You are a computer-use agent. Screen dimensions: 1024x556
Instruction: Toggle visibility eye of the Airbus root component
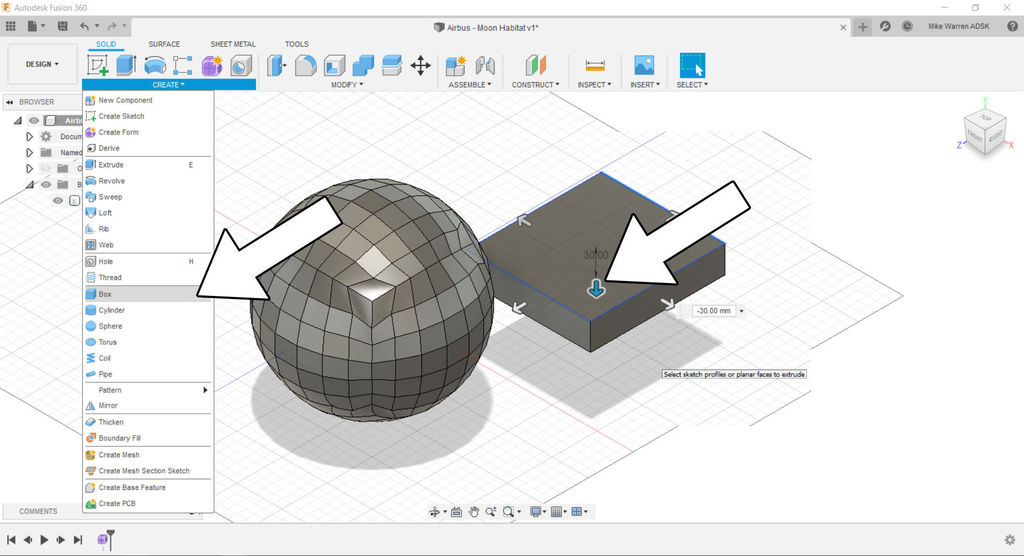pos(34,120)
